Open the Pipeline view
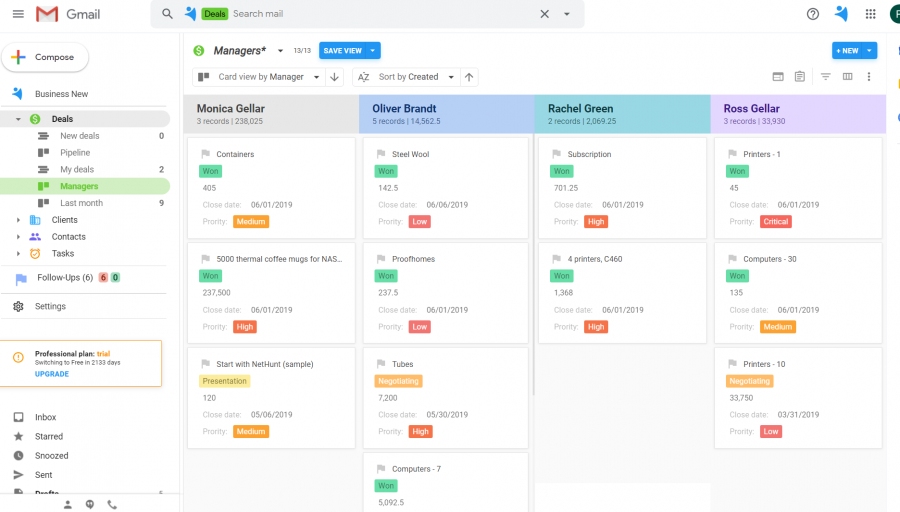 (75, 153)
